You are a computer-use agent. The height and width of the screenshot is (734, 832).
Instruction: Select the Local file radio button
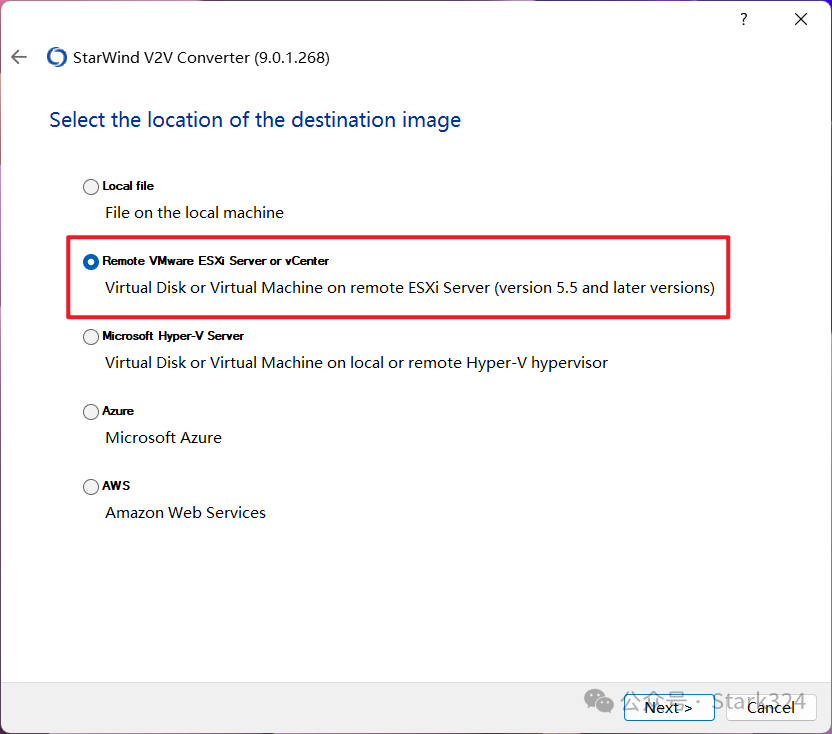click(x=91, y=187)
